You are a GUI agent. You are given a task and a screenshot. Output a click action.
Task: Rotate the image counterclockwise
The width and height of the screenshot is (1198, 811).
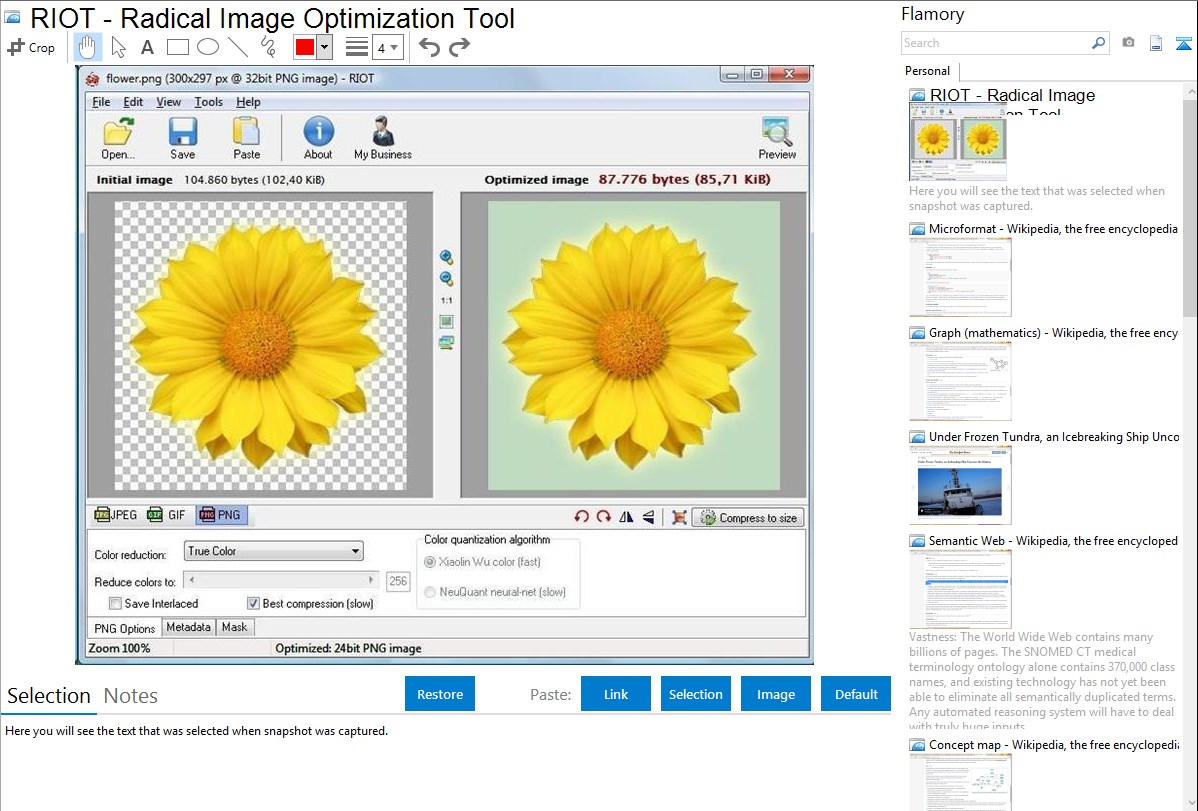point(581,517)
